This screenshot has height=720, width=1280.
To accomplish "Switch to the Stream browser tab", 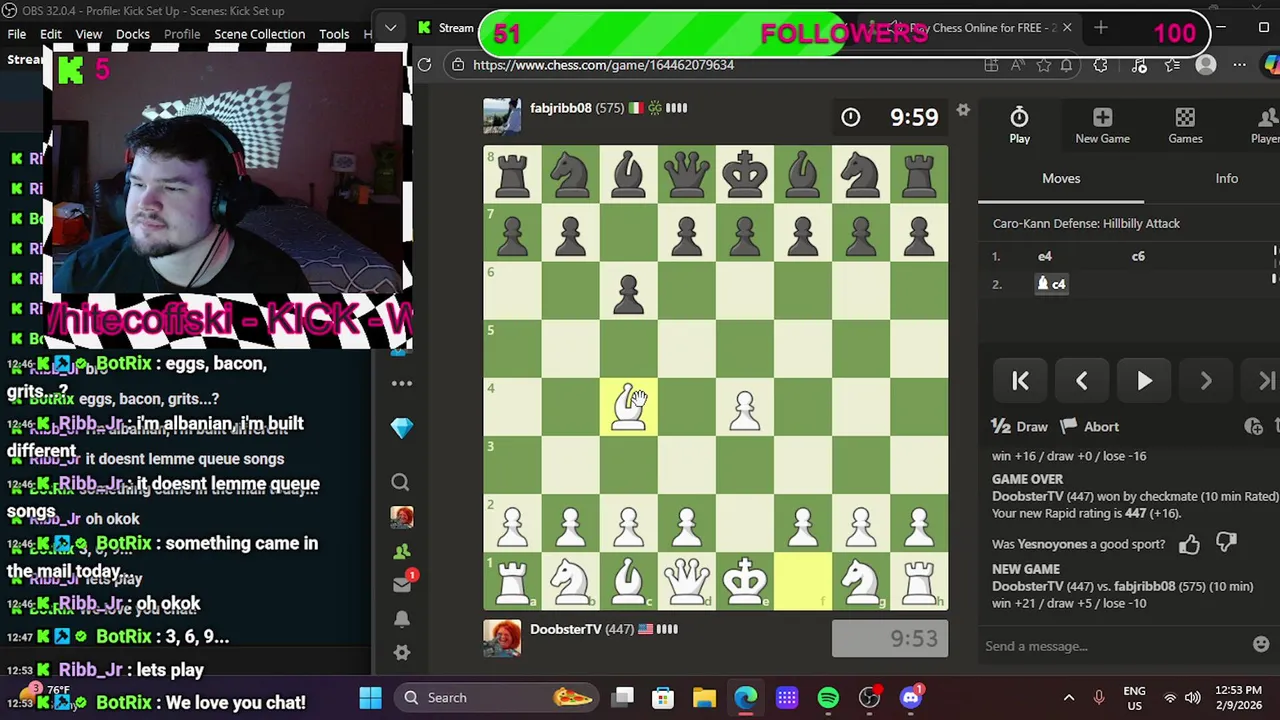I will pyautogui.click(x=446, y=28).
